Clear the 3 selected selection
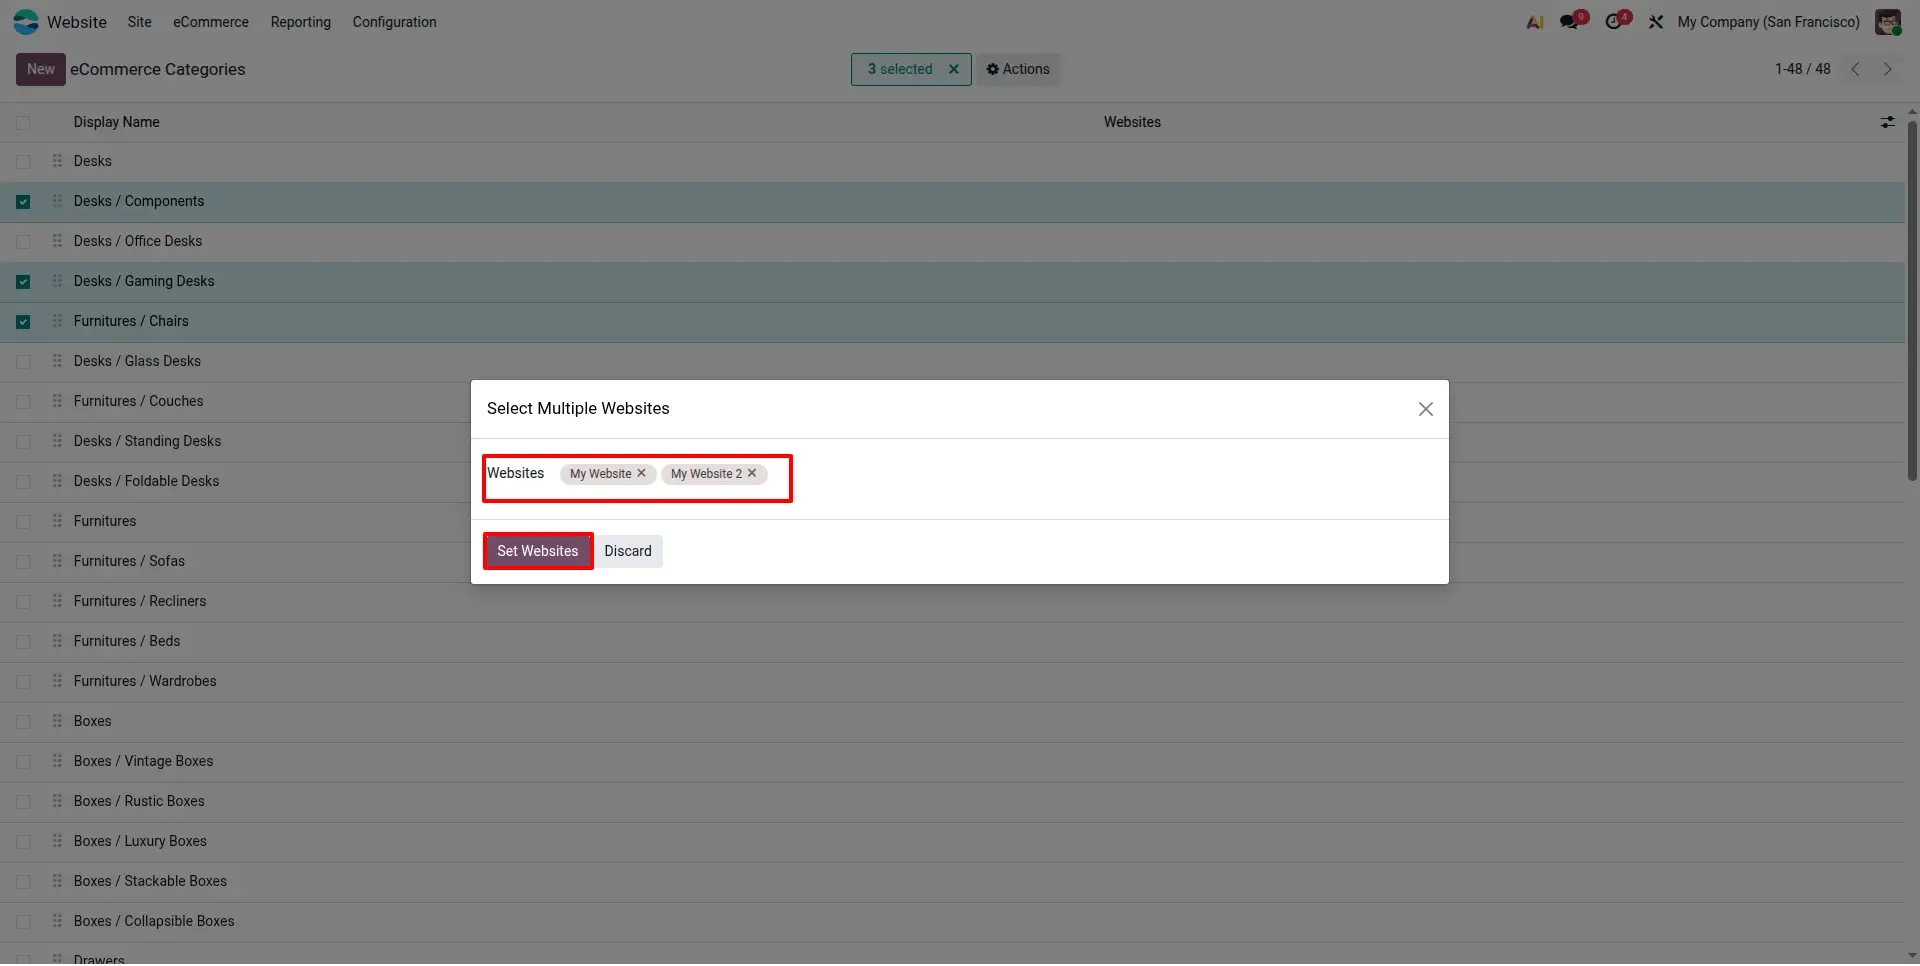 point(954,69)
